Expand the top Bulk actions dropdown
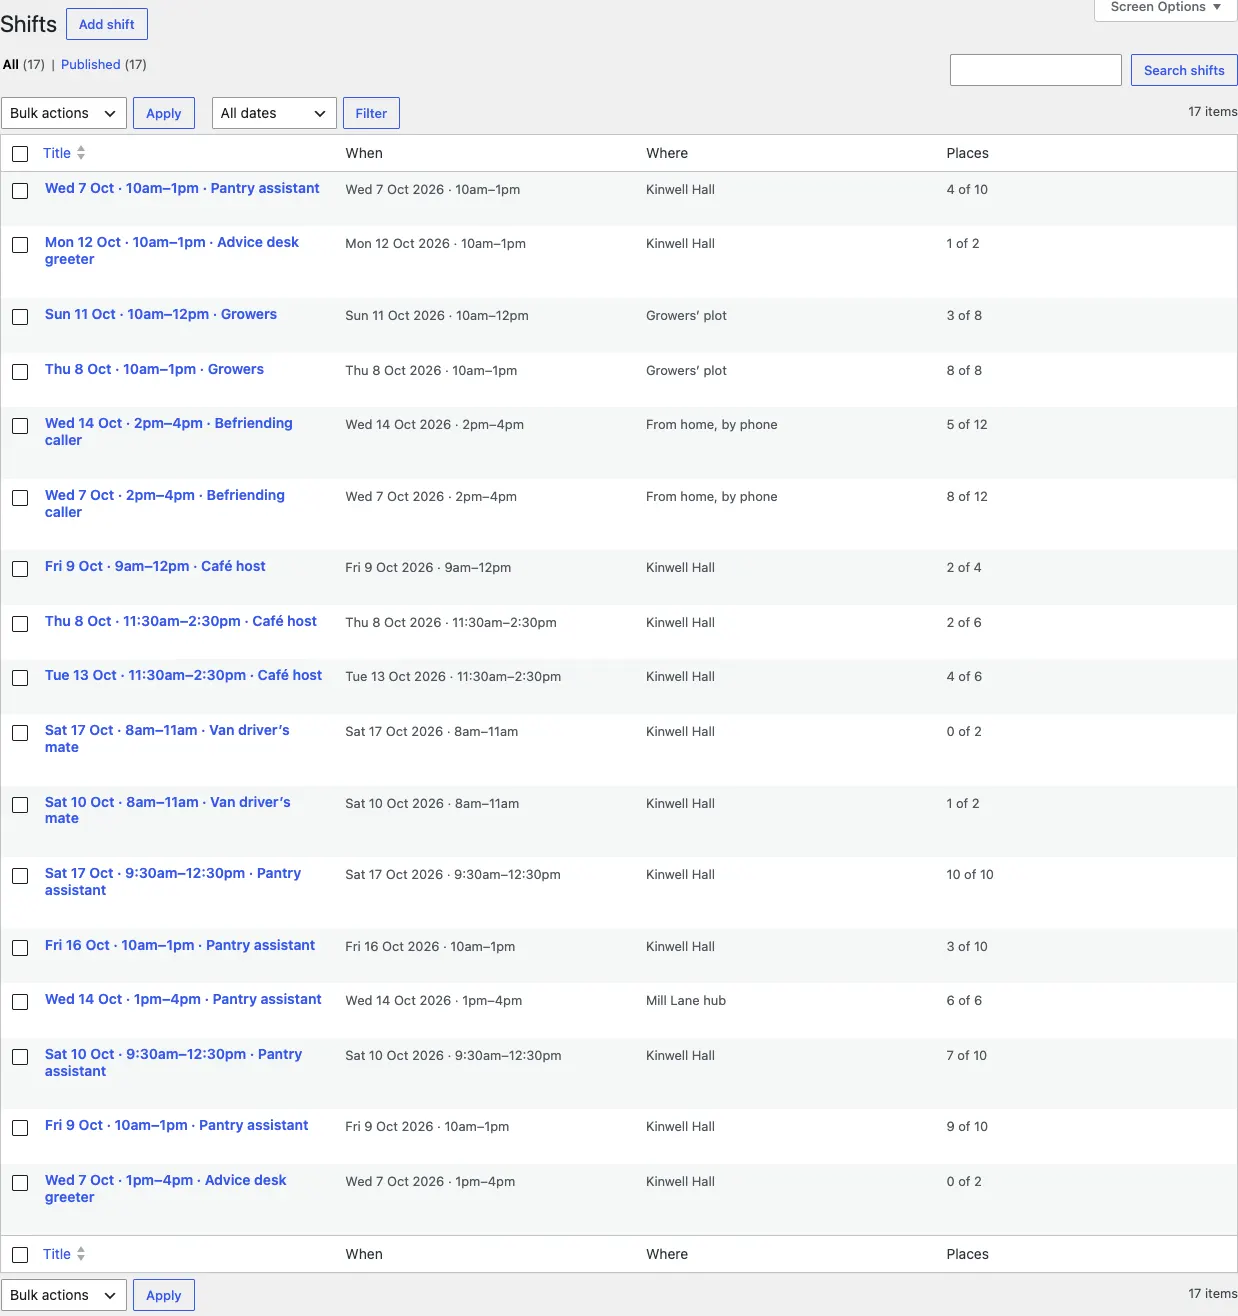This screenshot has width=1238, height=1316. [x=64, y=113]
